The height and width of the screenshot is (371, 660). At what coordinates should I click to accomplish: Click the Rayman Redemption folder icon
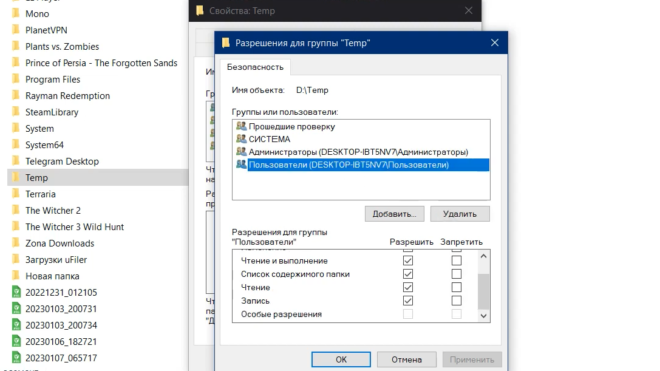[x=16, y=96]
